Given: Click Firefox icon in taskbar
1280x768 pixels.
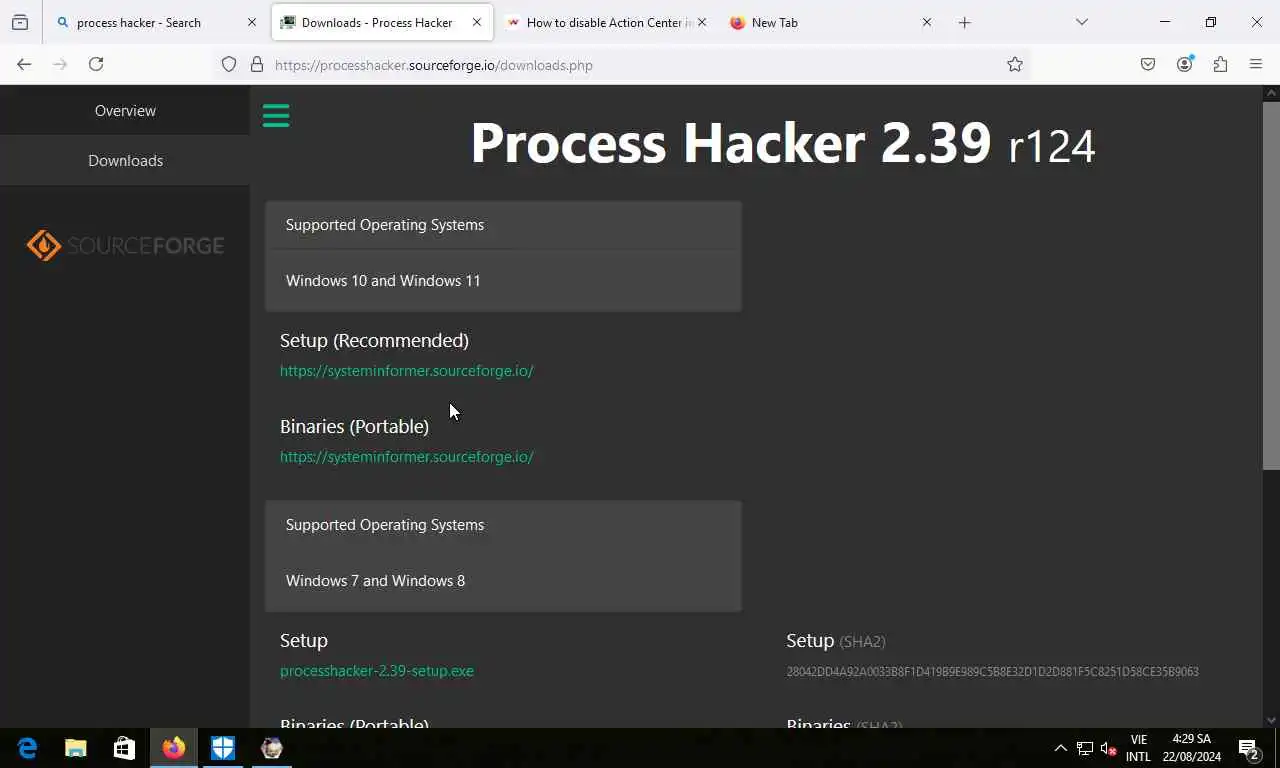Looking at the screenshot, I should (173, 748).
